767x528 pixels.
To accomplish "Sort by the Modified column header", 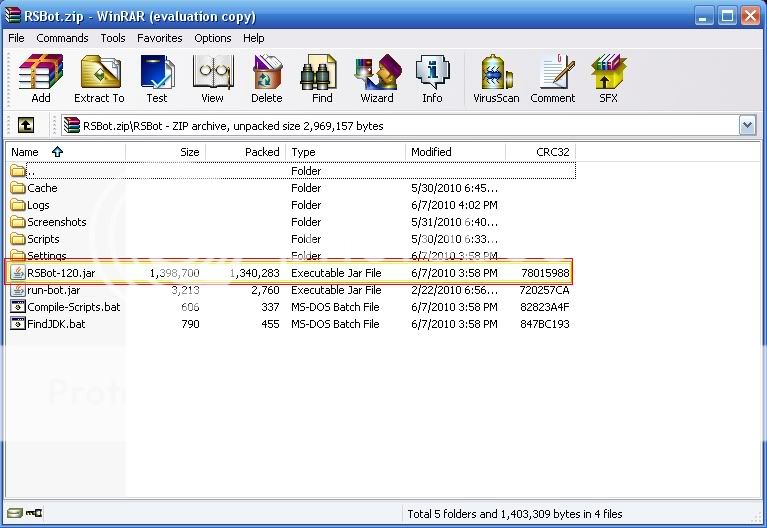I will click(x=455, y=152).
